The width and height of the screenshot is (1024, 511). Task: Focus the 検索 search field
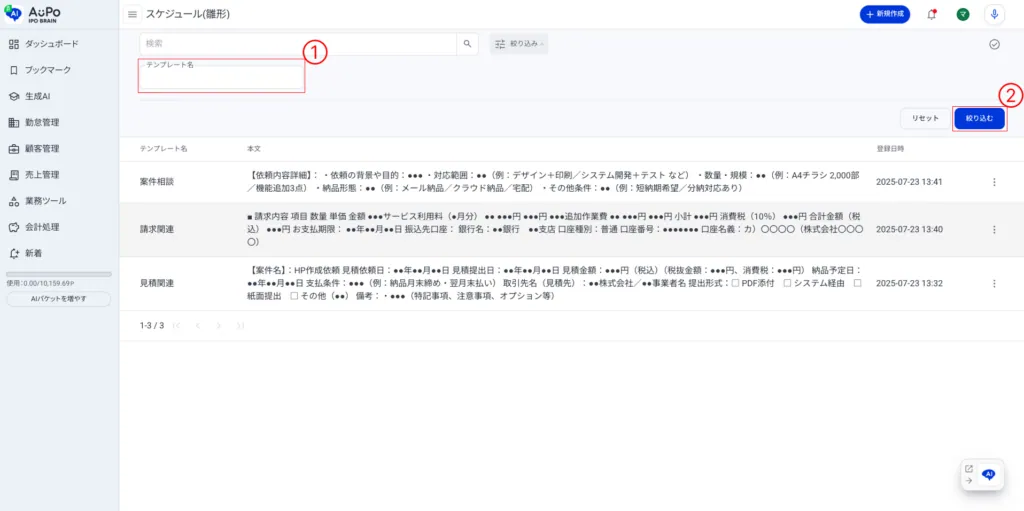point(298,44)
